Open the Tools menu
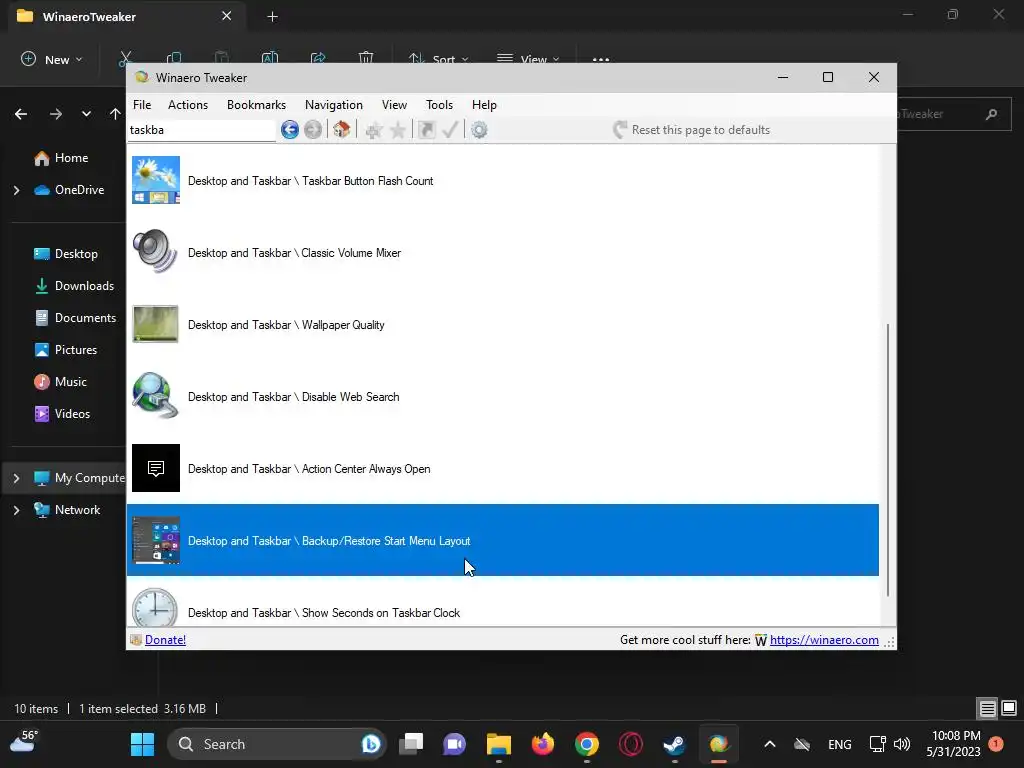The image size is (1024, 768). click(x=439, y=105)
